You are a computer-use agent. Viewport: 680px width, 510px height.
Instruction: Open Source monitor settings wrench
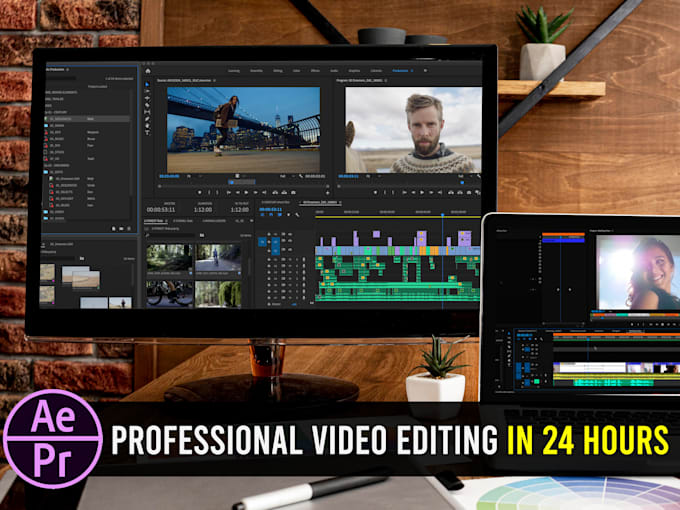click(301, 176)
